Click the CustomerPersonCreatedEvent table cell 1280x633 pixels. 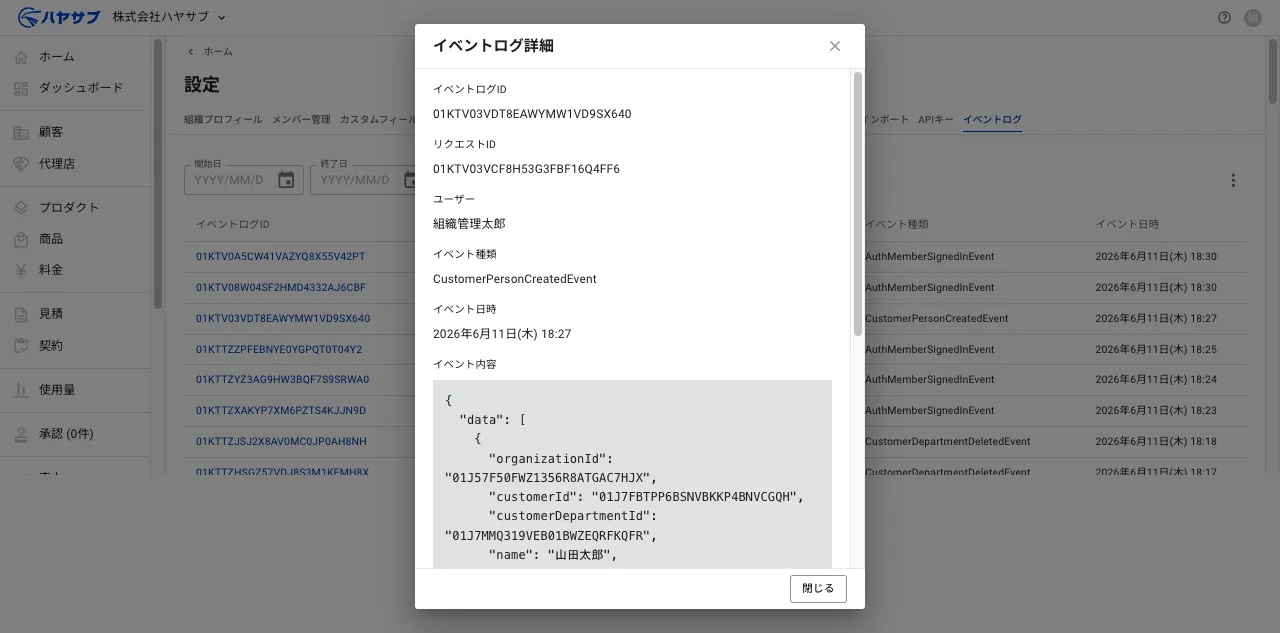click(937, 319)
